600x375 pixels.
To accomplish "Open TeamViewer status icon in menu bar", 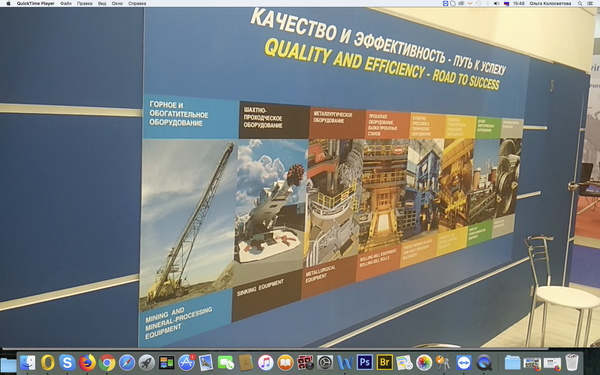I will [x=445, y=3].
